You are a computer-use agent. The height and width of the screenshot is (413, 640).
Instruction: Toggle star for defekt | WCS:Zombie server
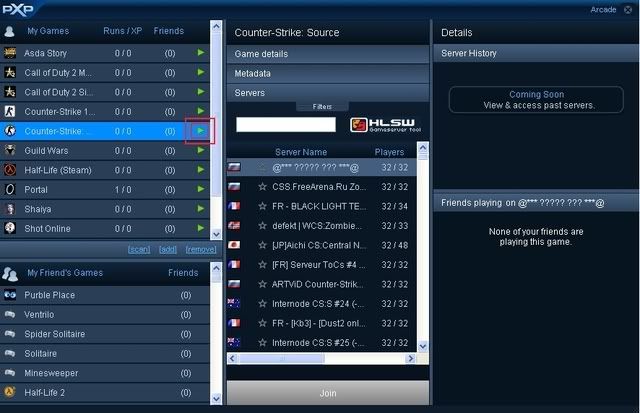(262, 226)
